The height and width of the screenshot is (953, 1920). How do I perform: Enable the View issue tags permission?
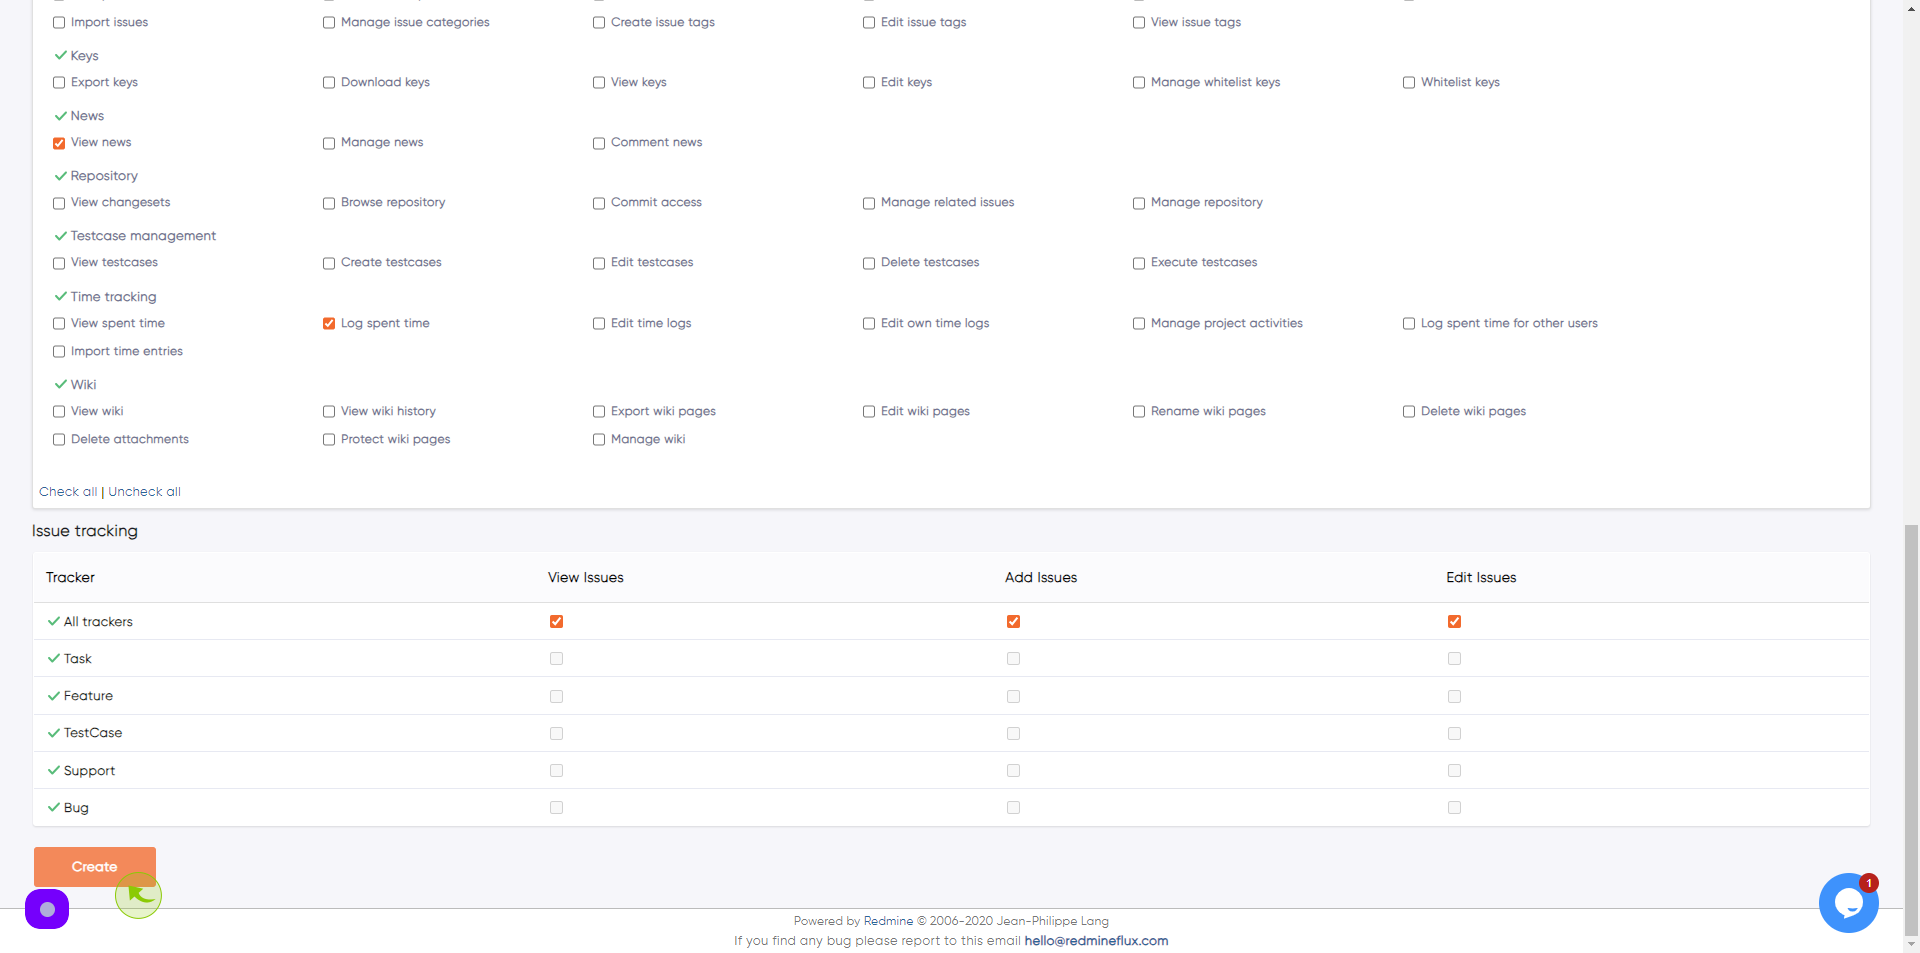(x=1139, y=23)
